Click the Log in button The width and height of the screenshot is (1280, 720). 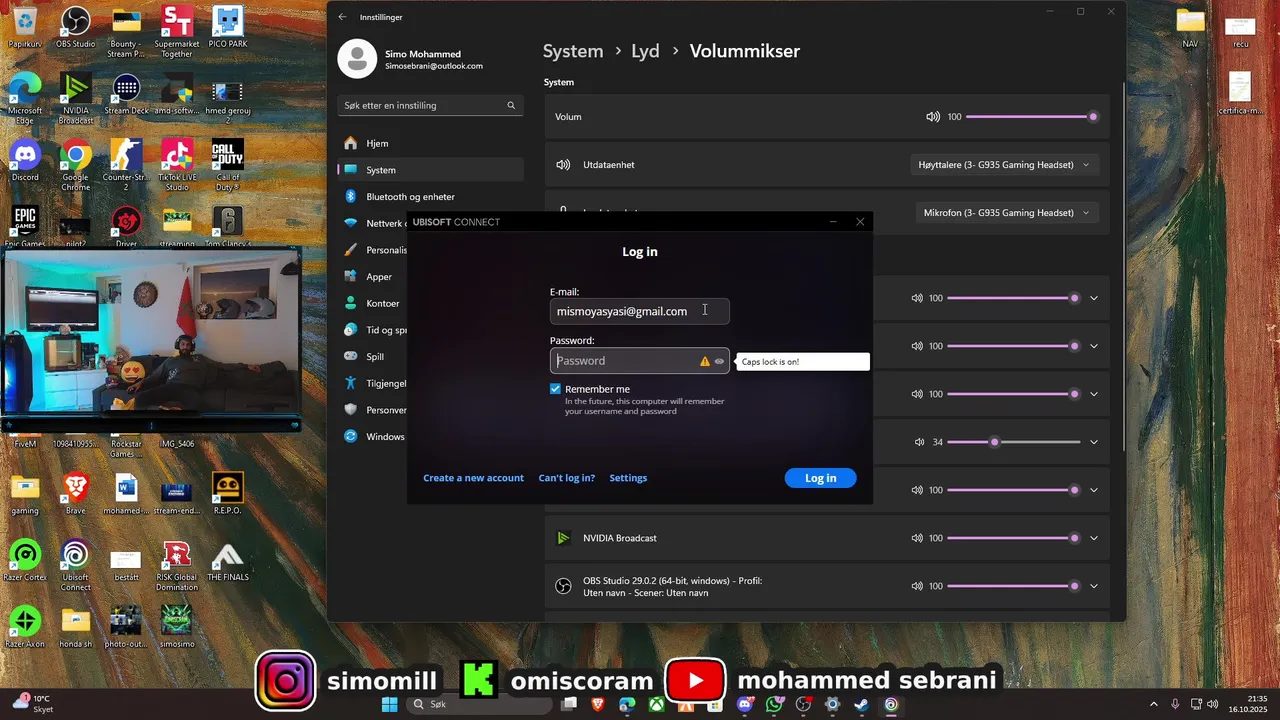click(x=820, y=478)
